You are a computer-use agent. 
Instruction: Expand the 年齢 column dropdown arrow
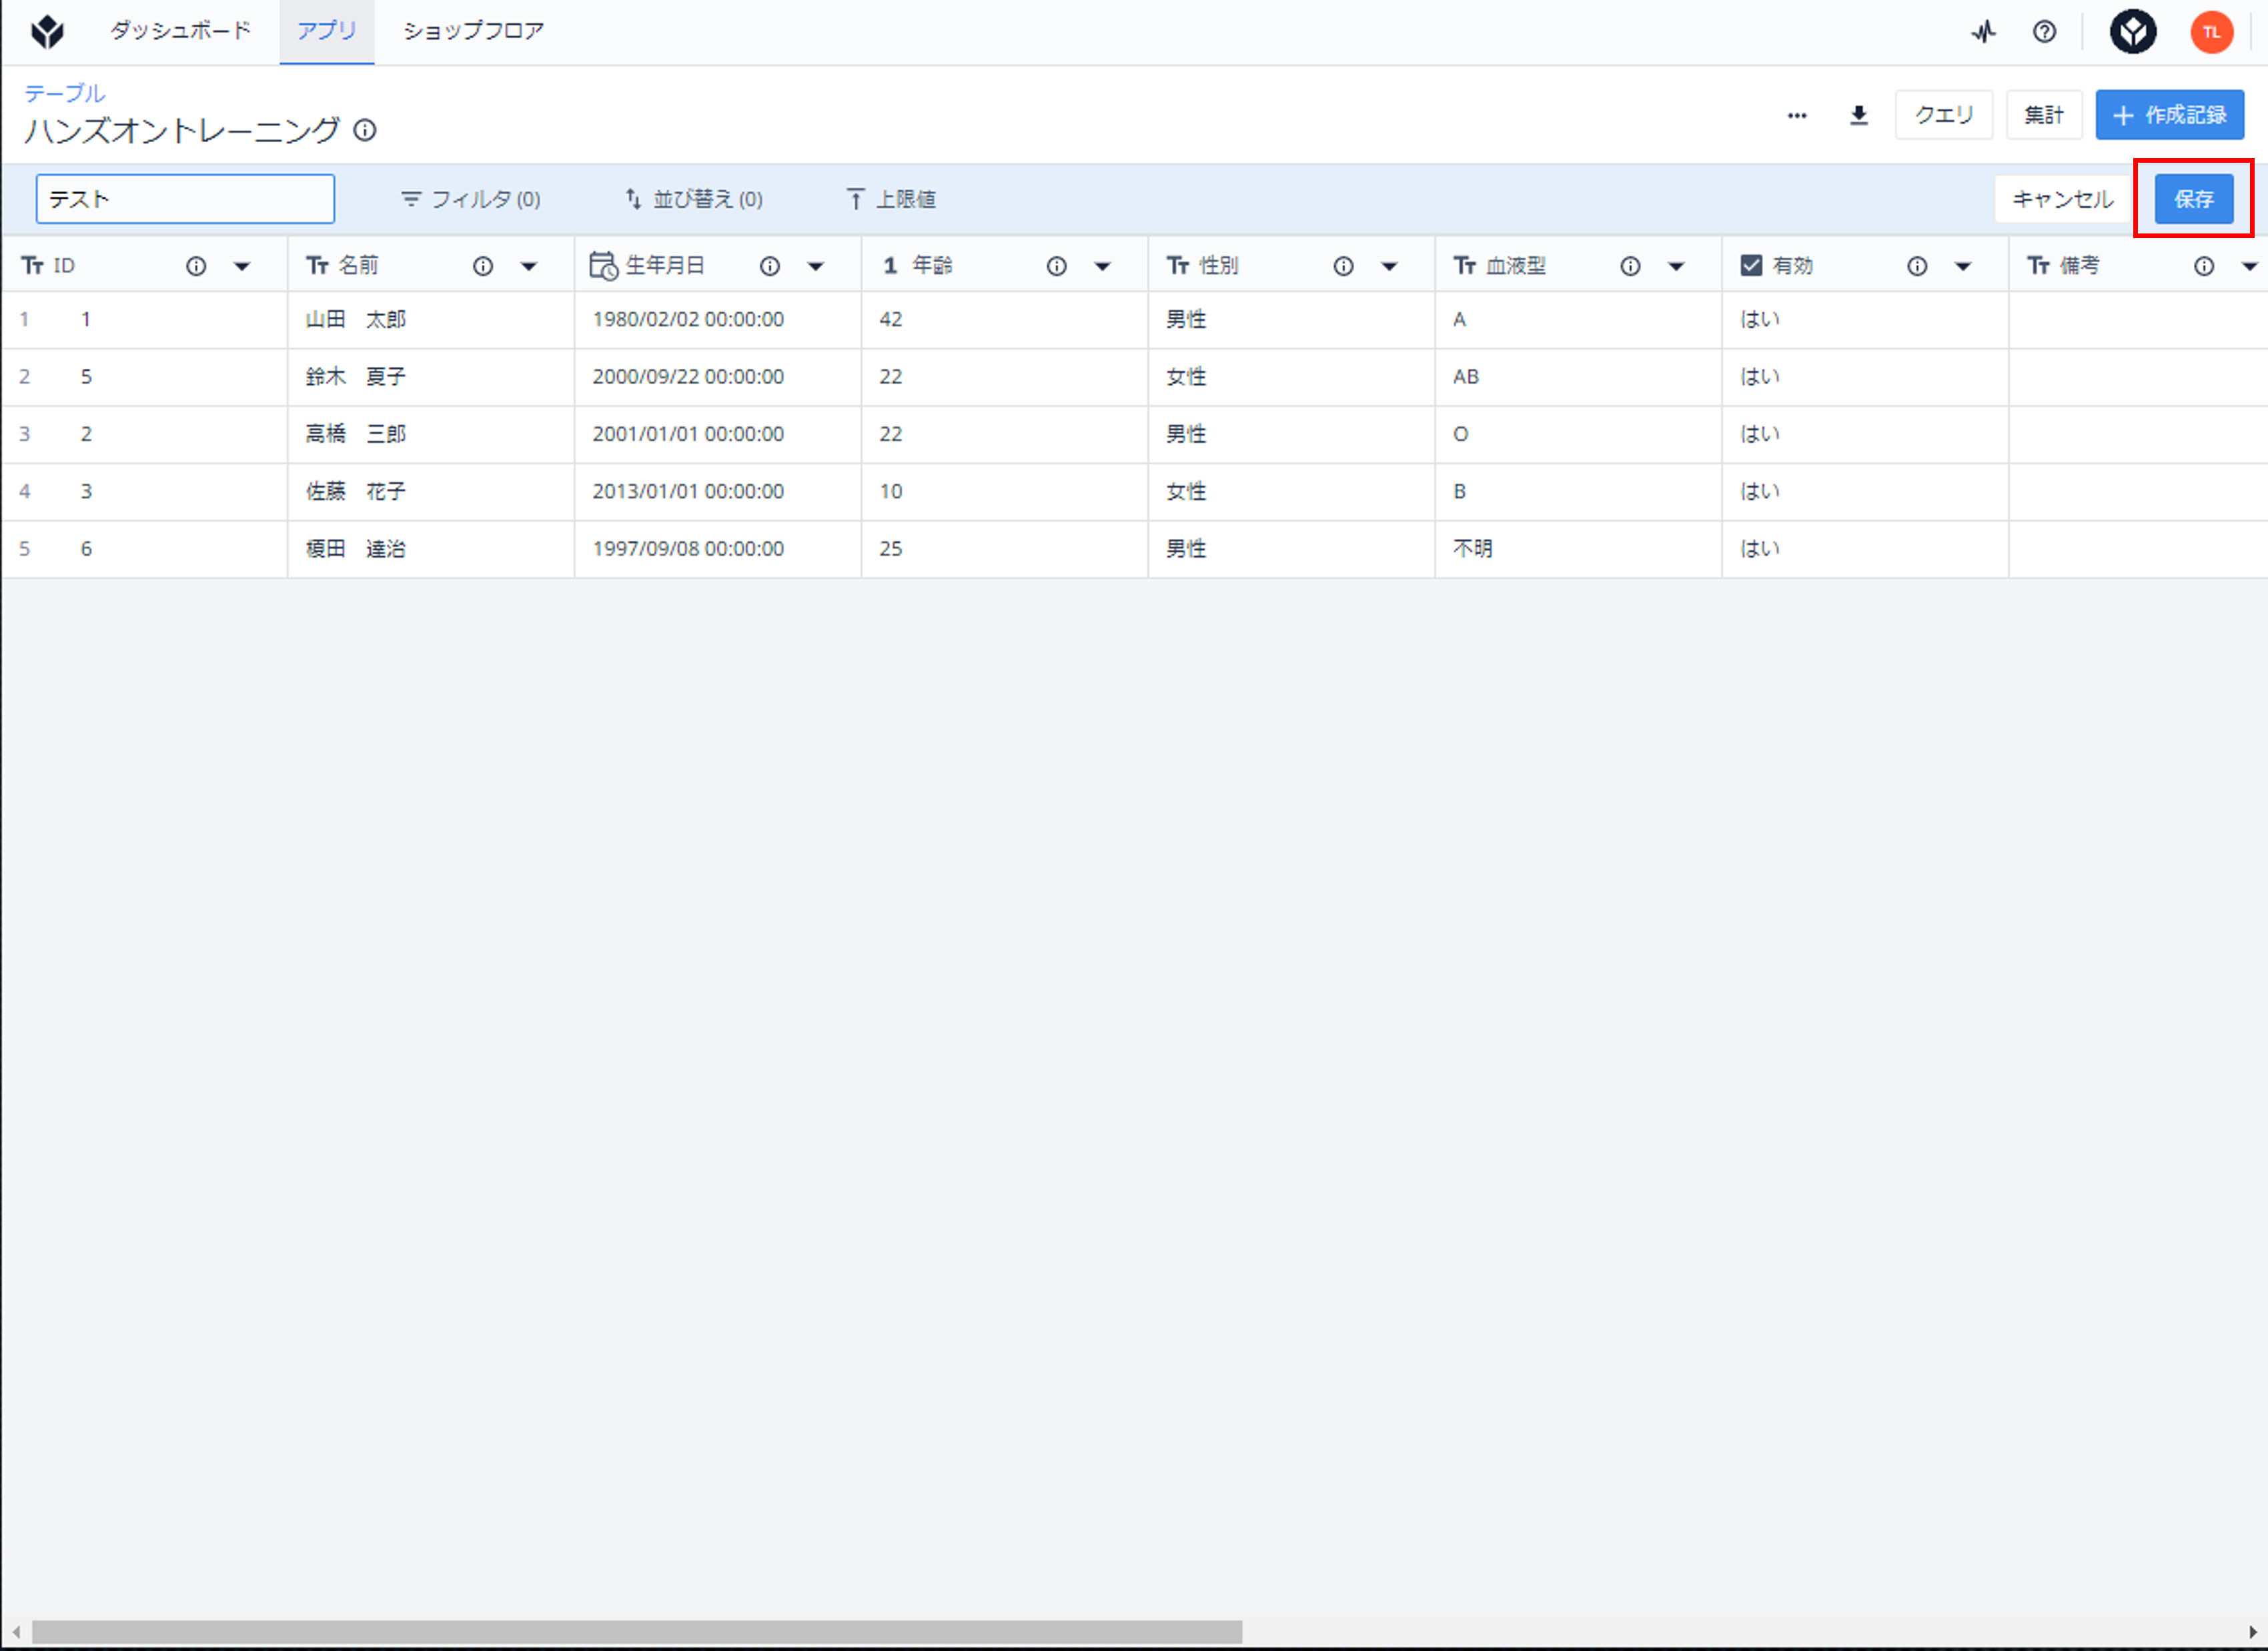(1102, 266)
